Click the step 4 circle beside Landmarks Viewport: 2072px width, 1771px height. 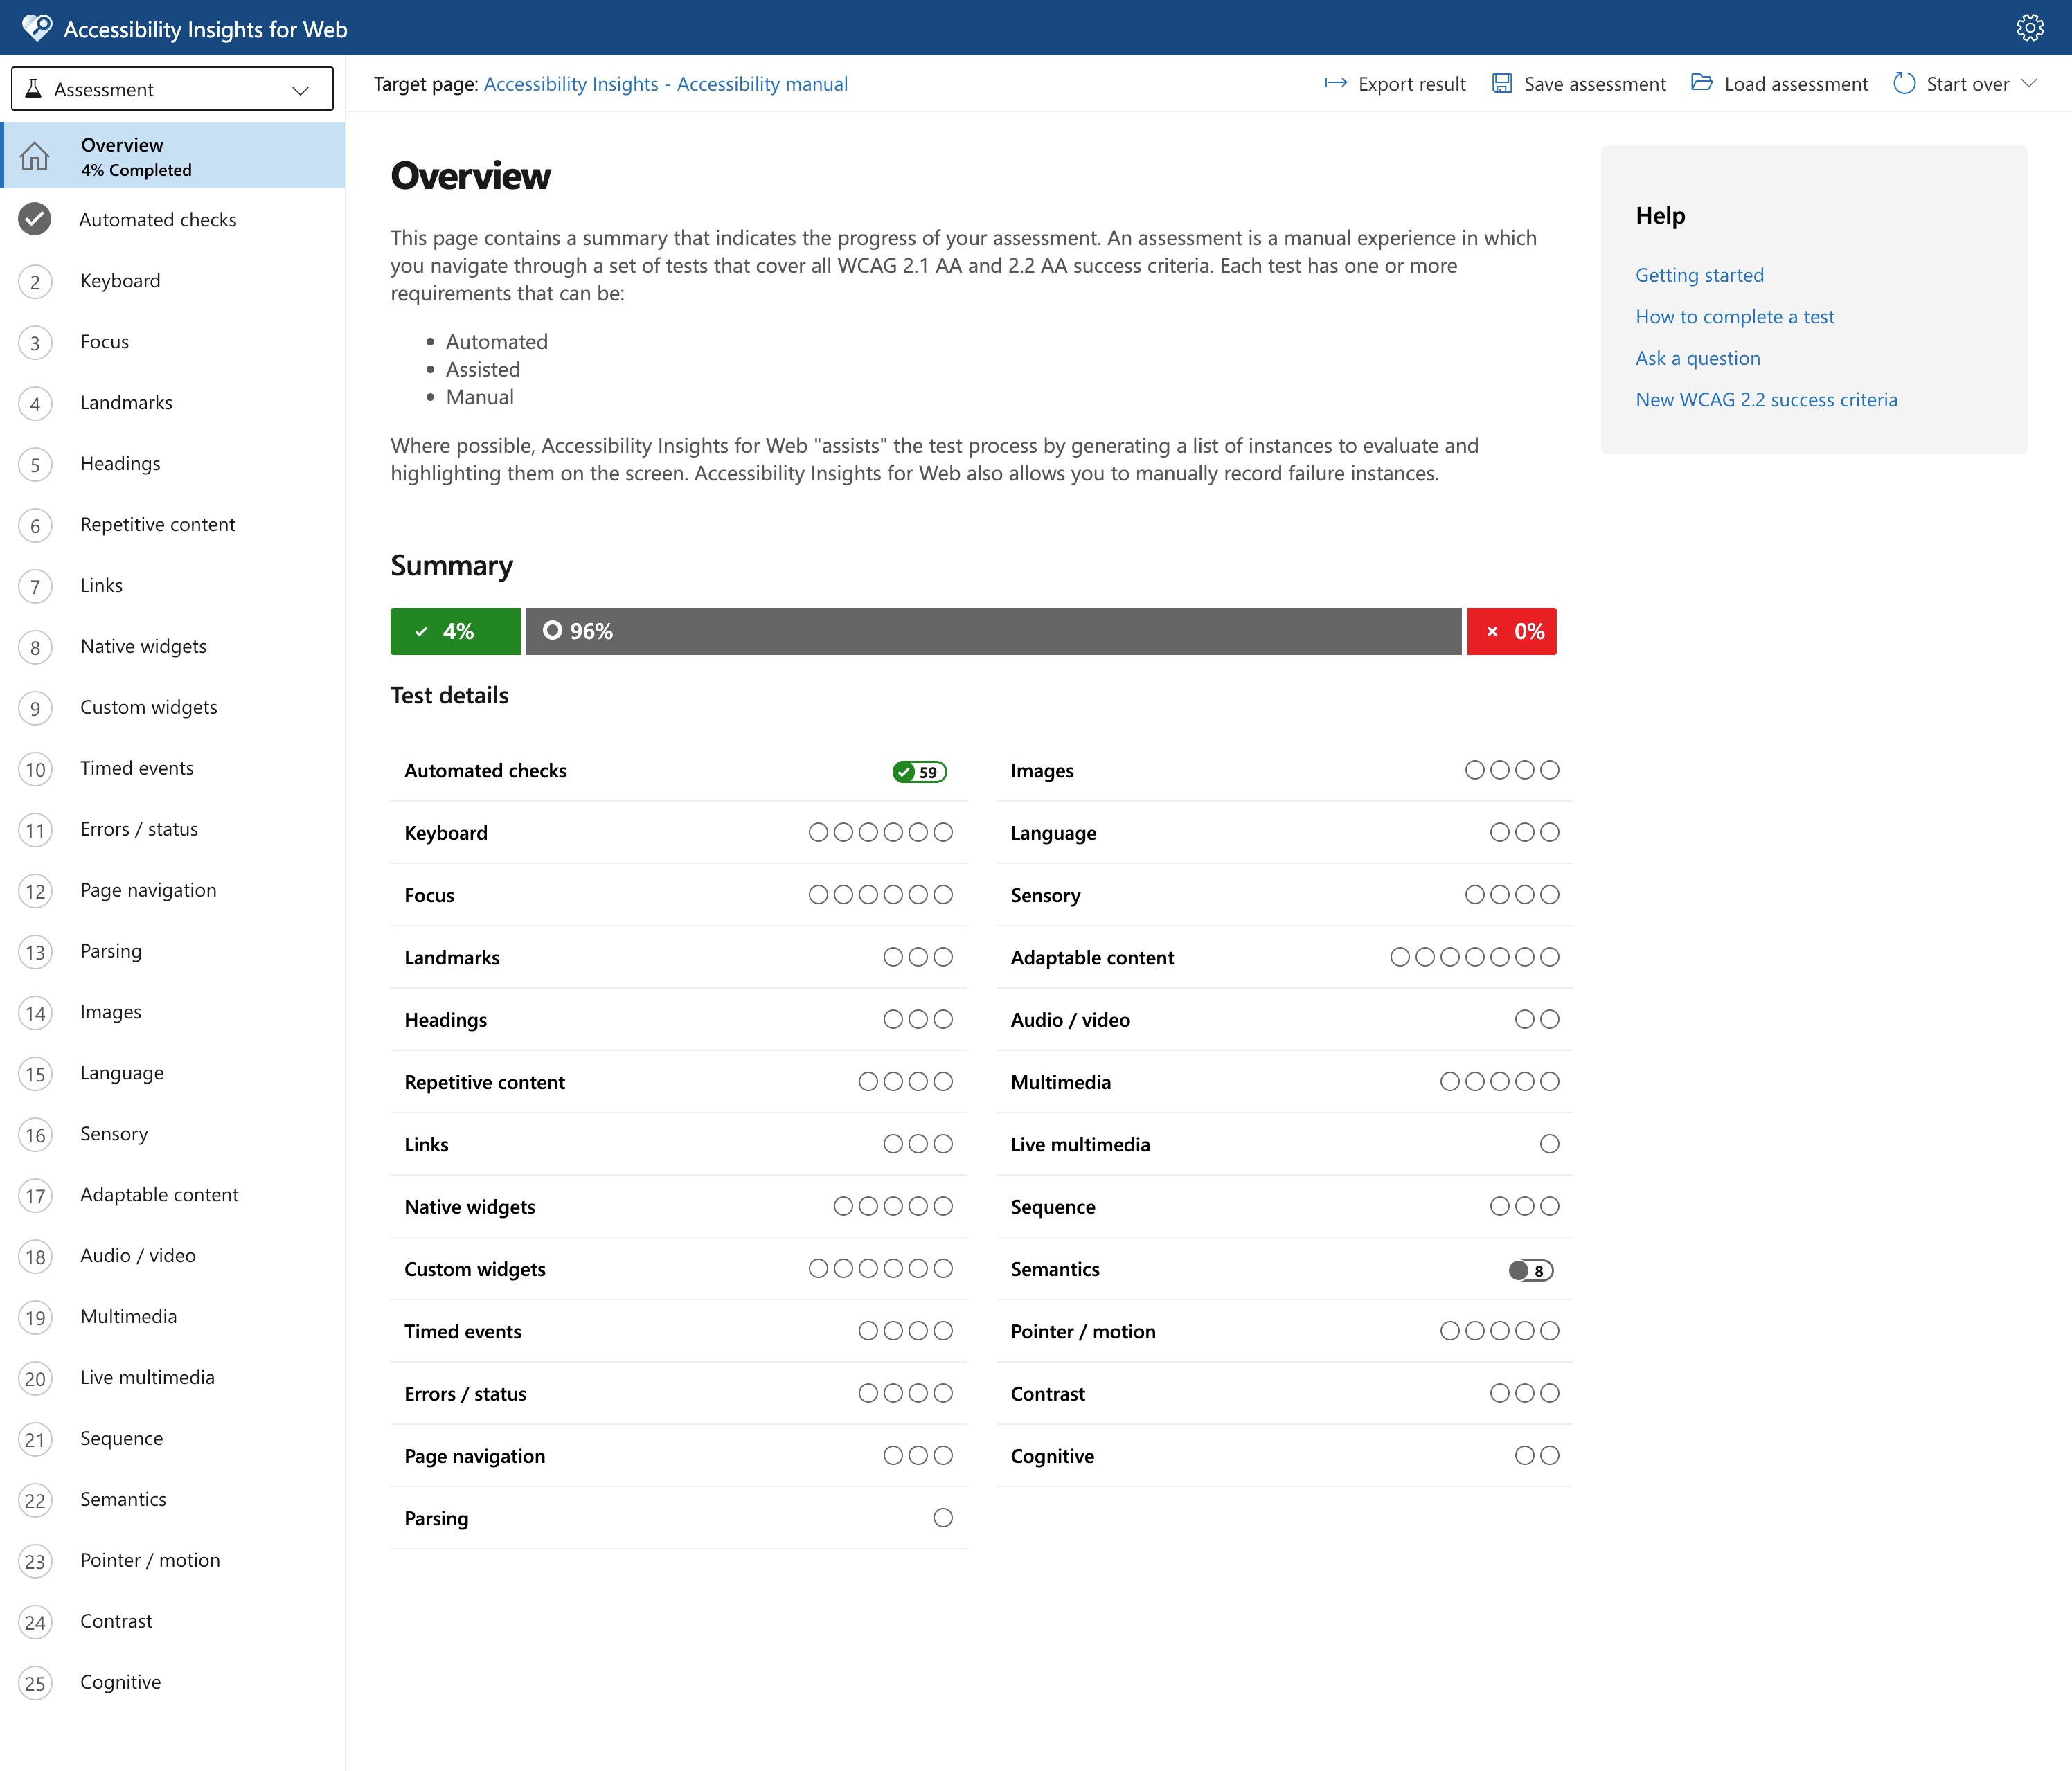tap(35, 404)
